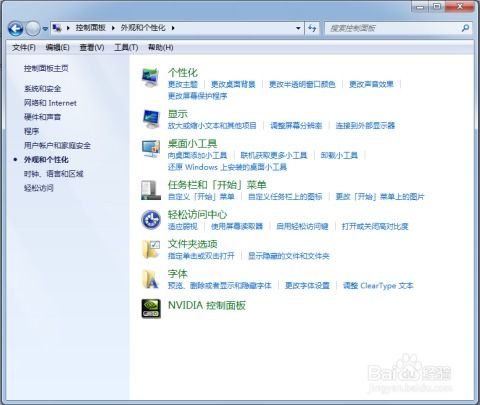The image size is (480, 405).
Task: Click the 调整屏幕分辨率 link
Action: (x=296, y=126)
